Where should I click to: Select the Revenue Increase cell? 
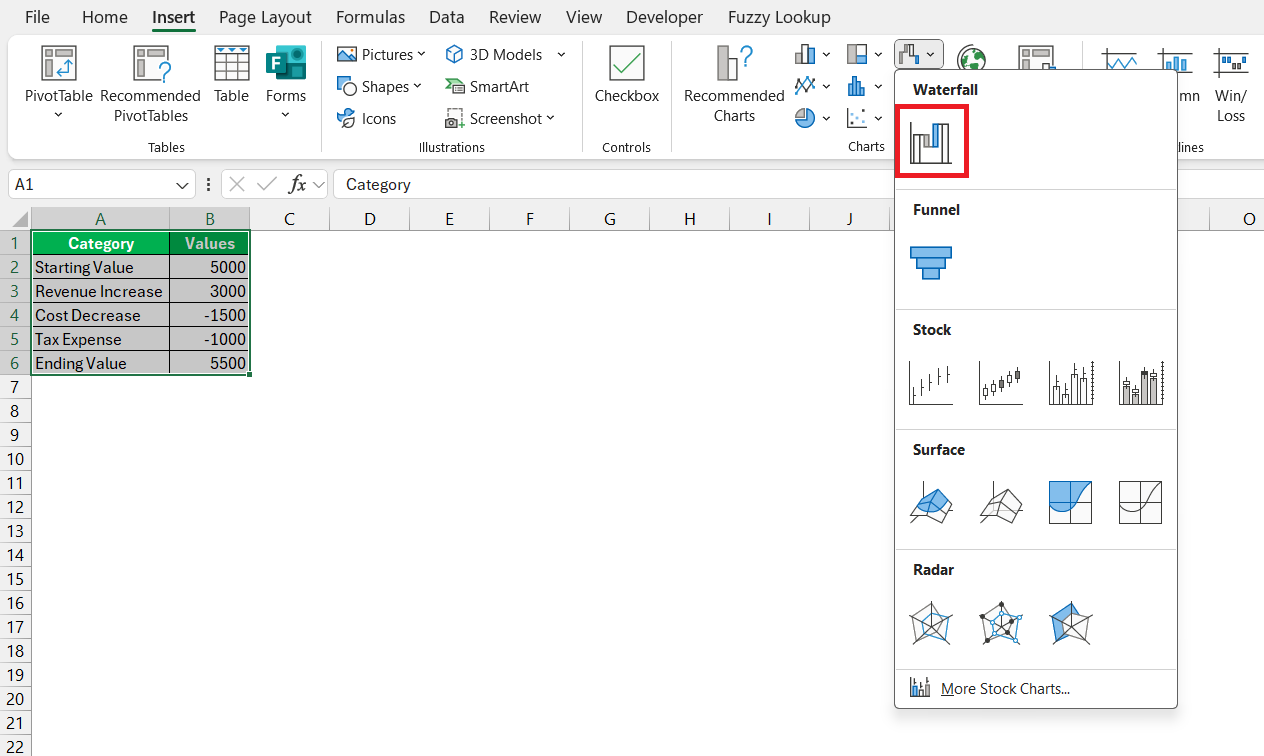click(x=101, y=291)
